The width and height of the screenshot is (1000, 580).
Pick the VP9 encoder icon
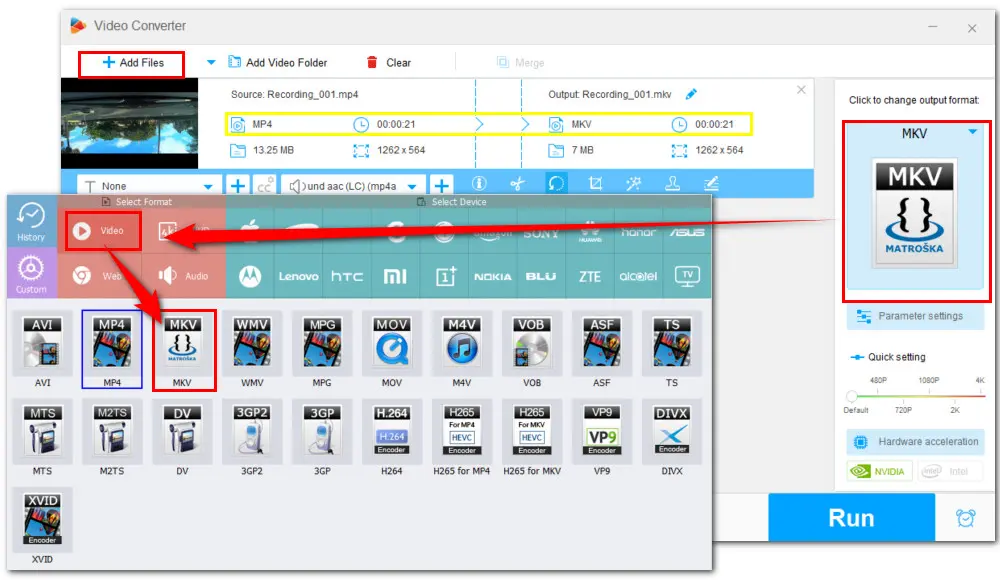pyautogui.click(x=601, y=431)
